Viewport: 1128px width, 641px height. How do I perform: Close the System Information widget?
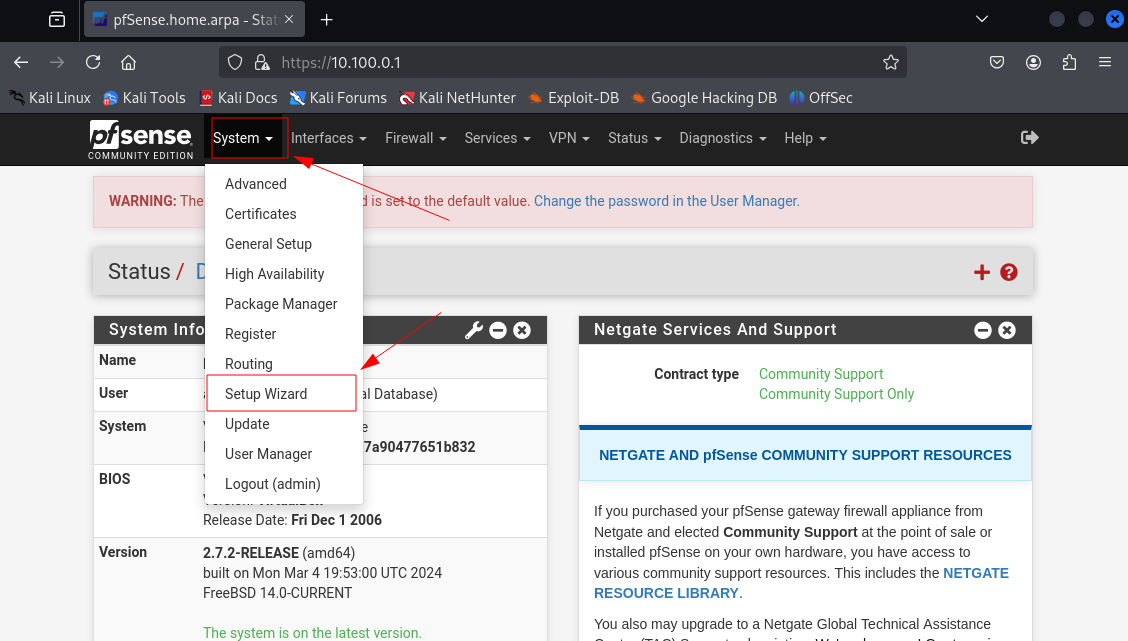(522, 330)
